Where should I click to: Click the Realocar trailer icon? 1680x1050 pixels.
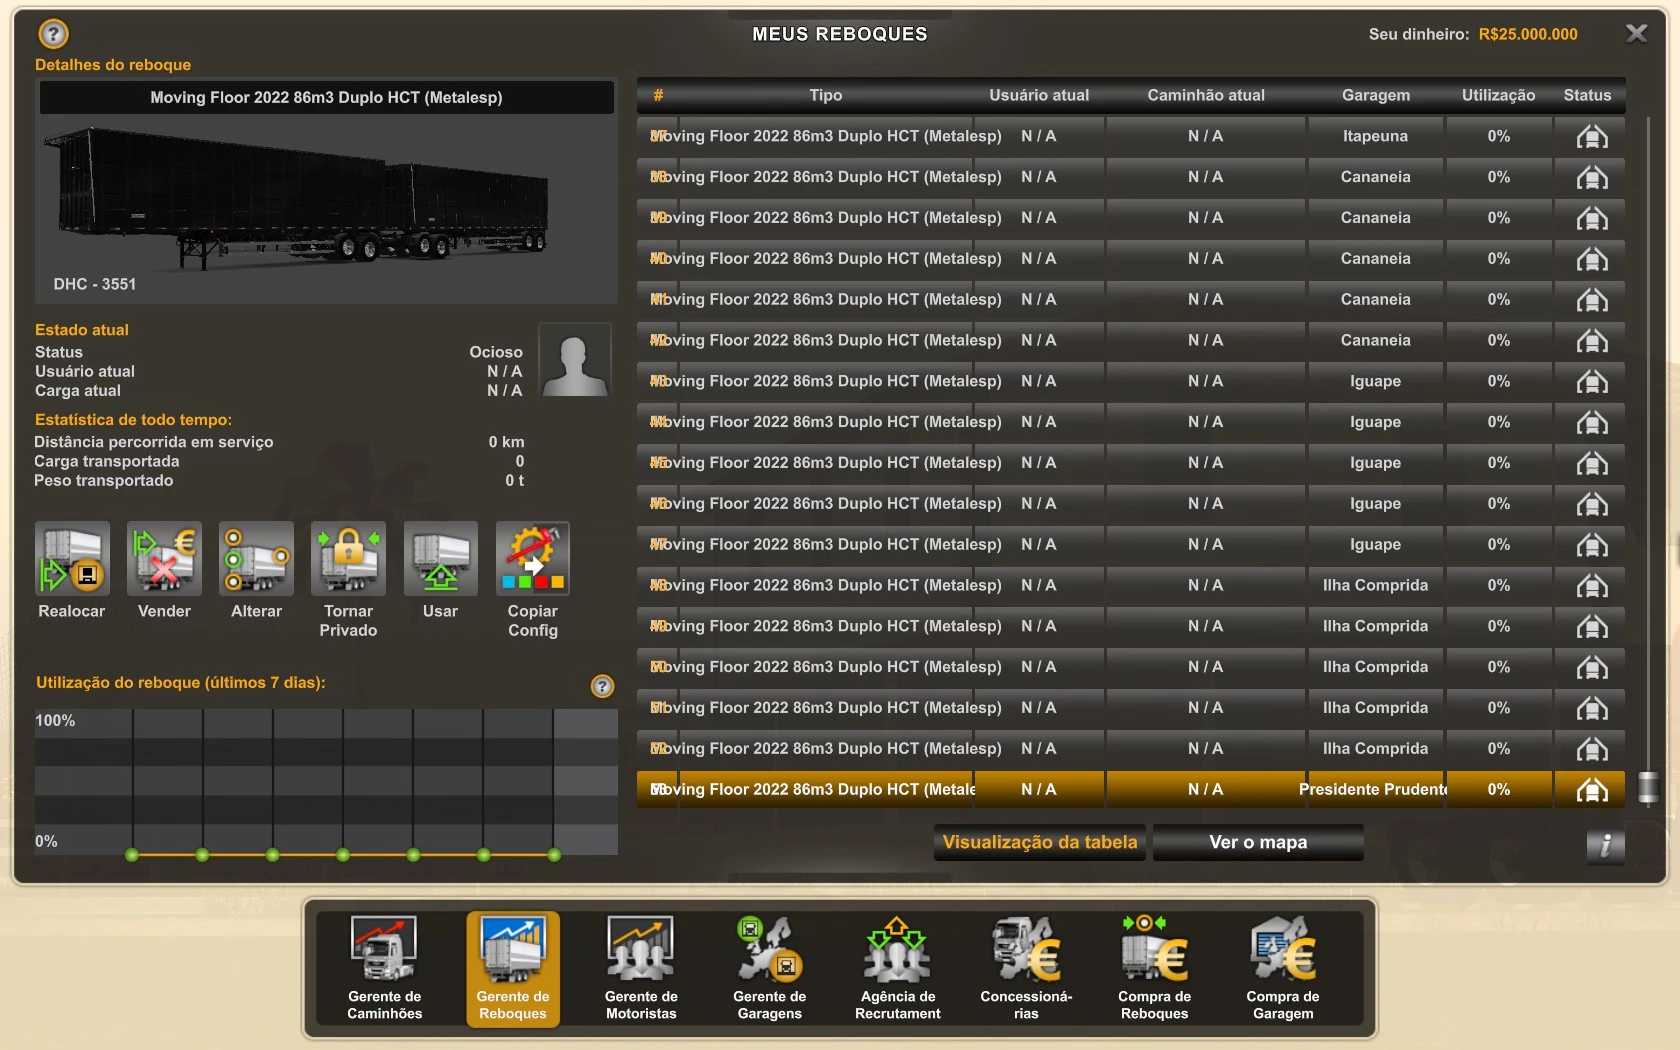pos(72,559)
